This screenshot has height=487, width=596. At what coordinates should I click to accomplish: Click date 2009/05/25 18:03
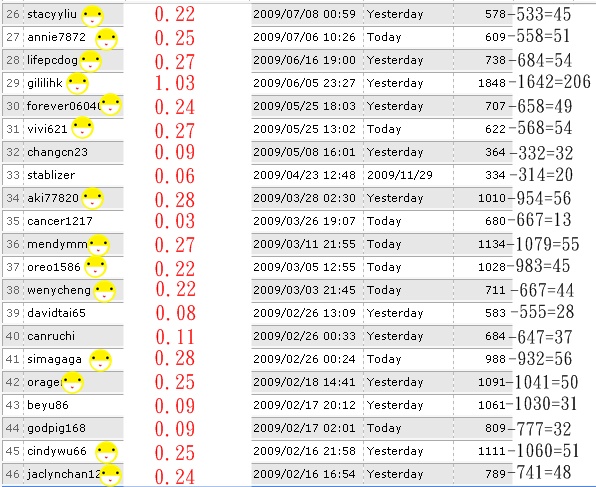pyautogui.click(x=304, y=106)
